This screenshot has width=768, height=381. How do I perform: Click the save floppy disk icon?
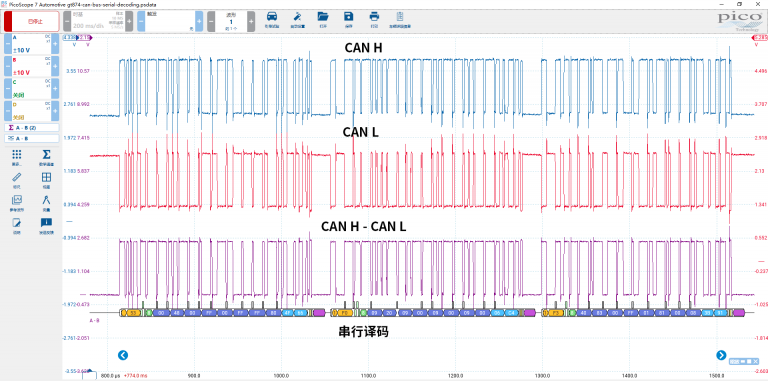pos(348,18)
